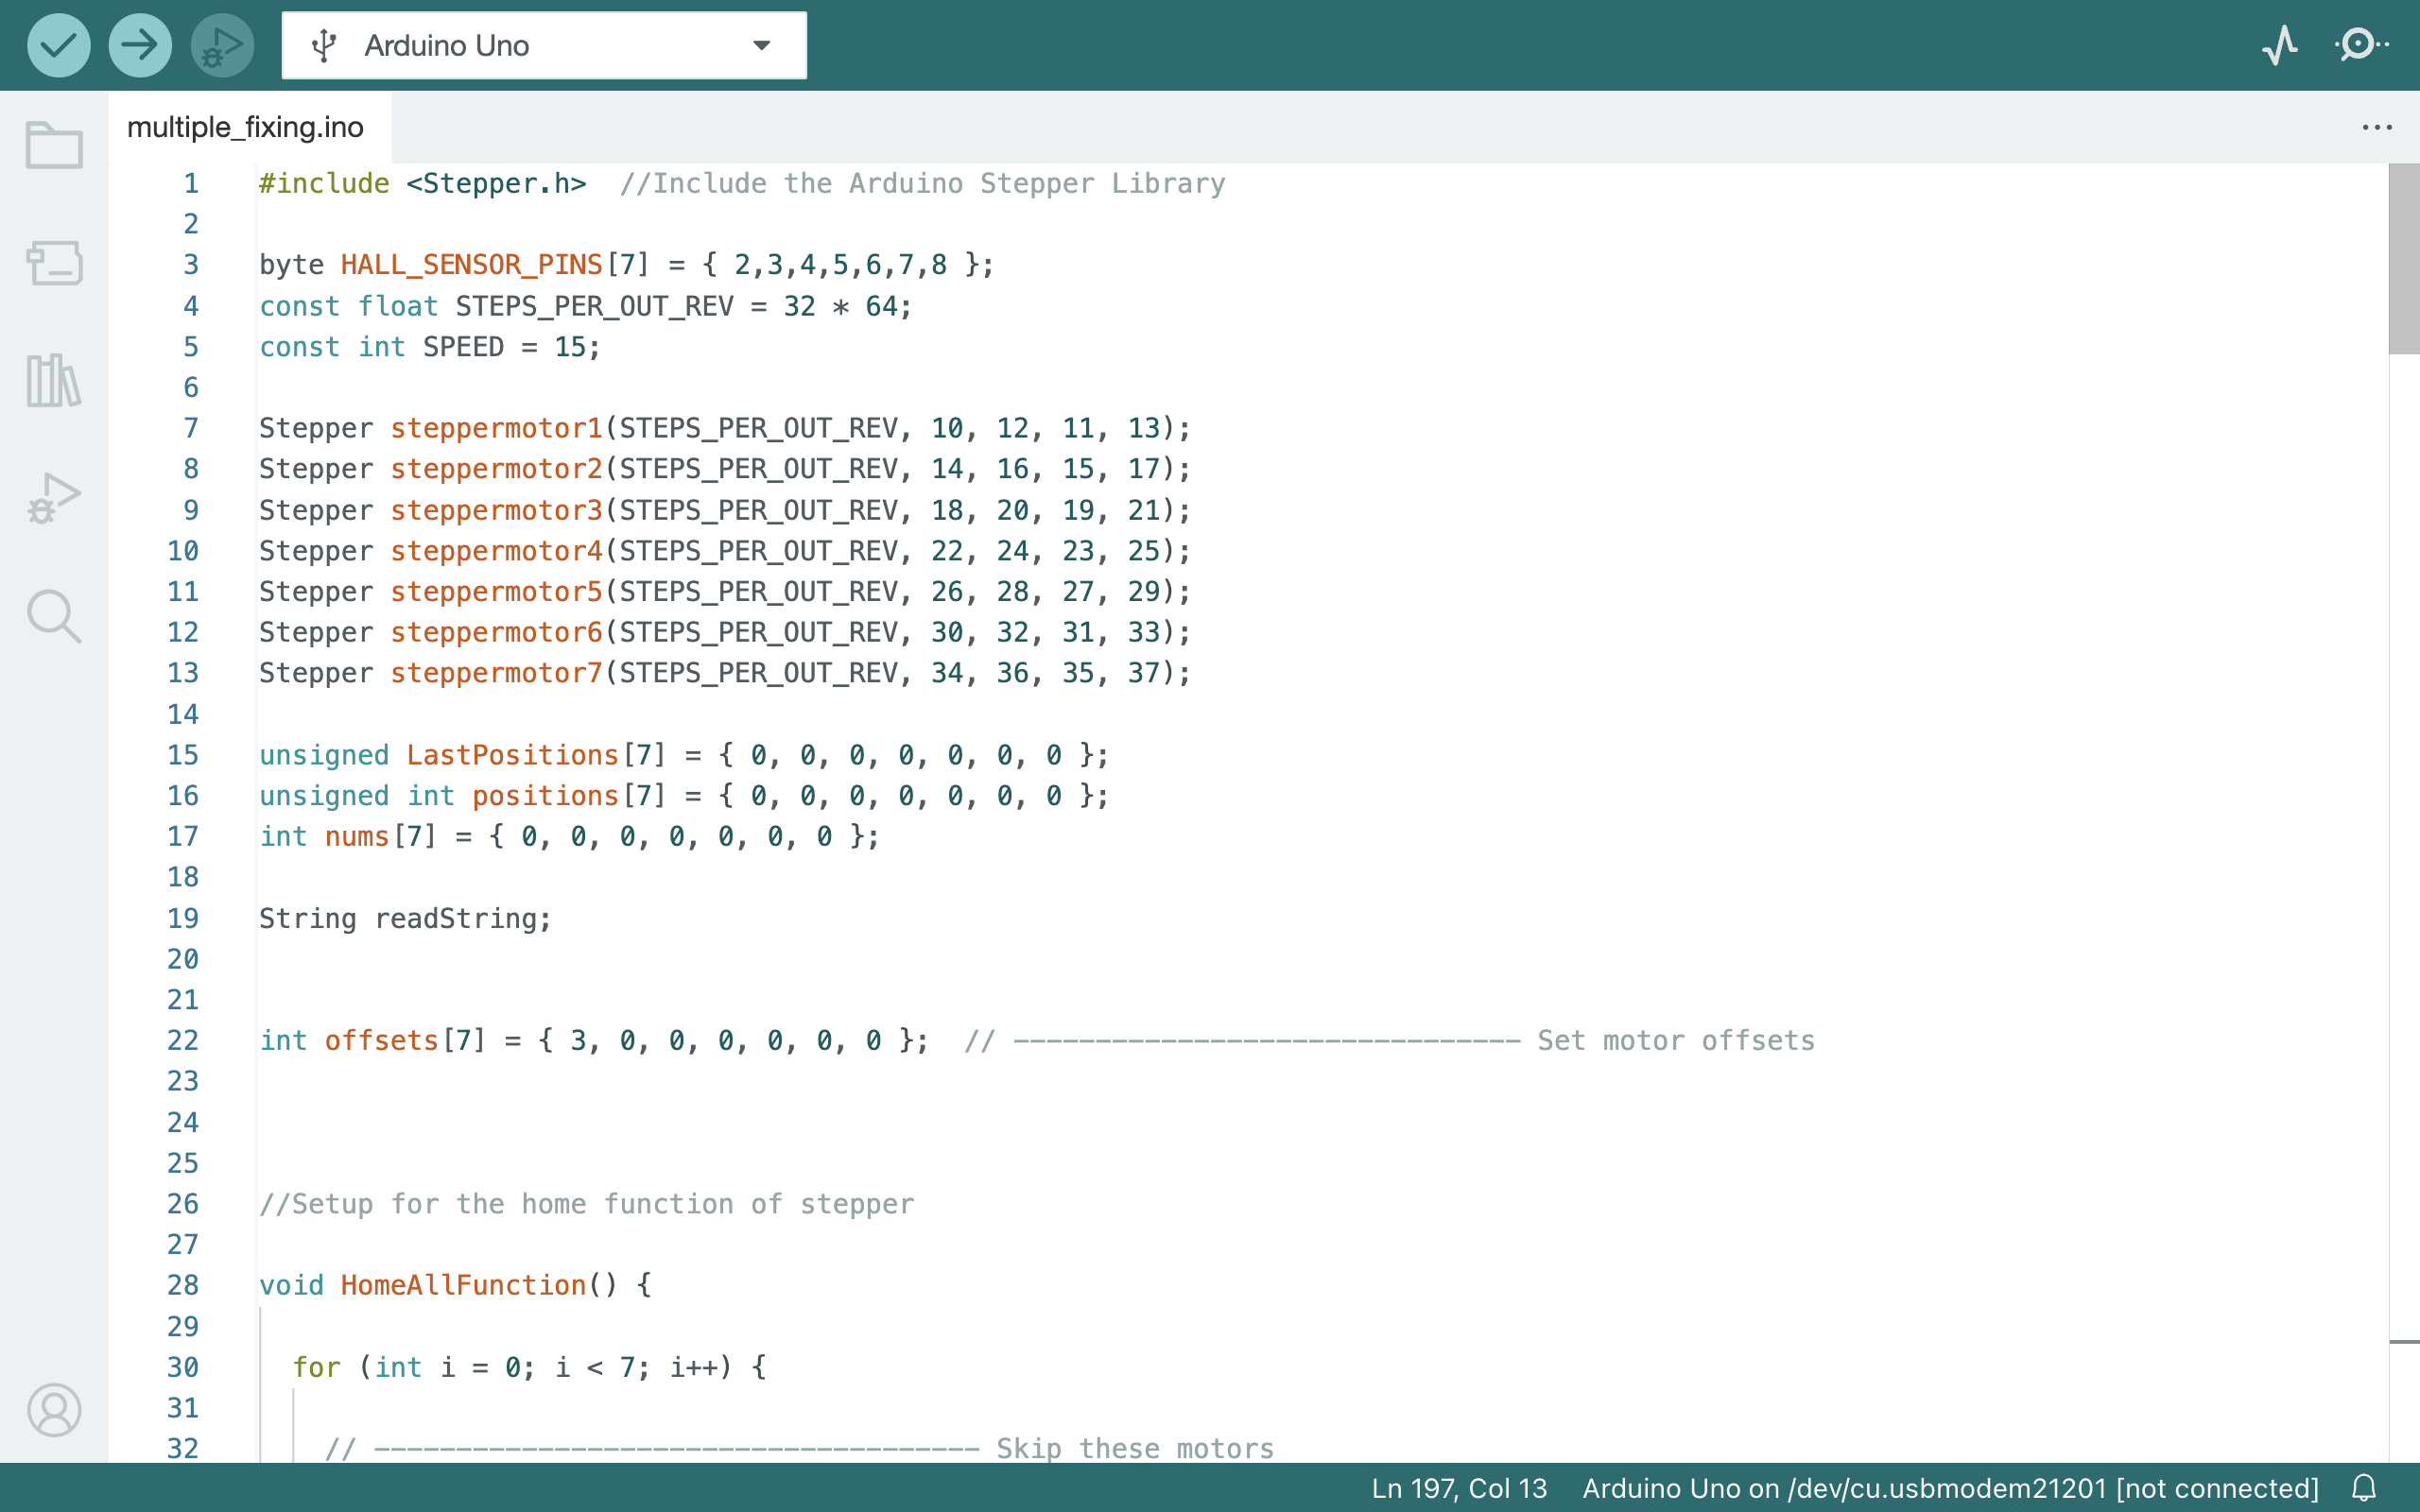Click the Arduino Uno port status text
This screenshot has width=2420, height=1512.
tap(1949, 1488)
